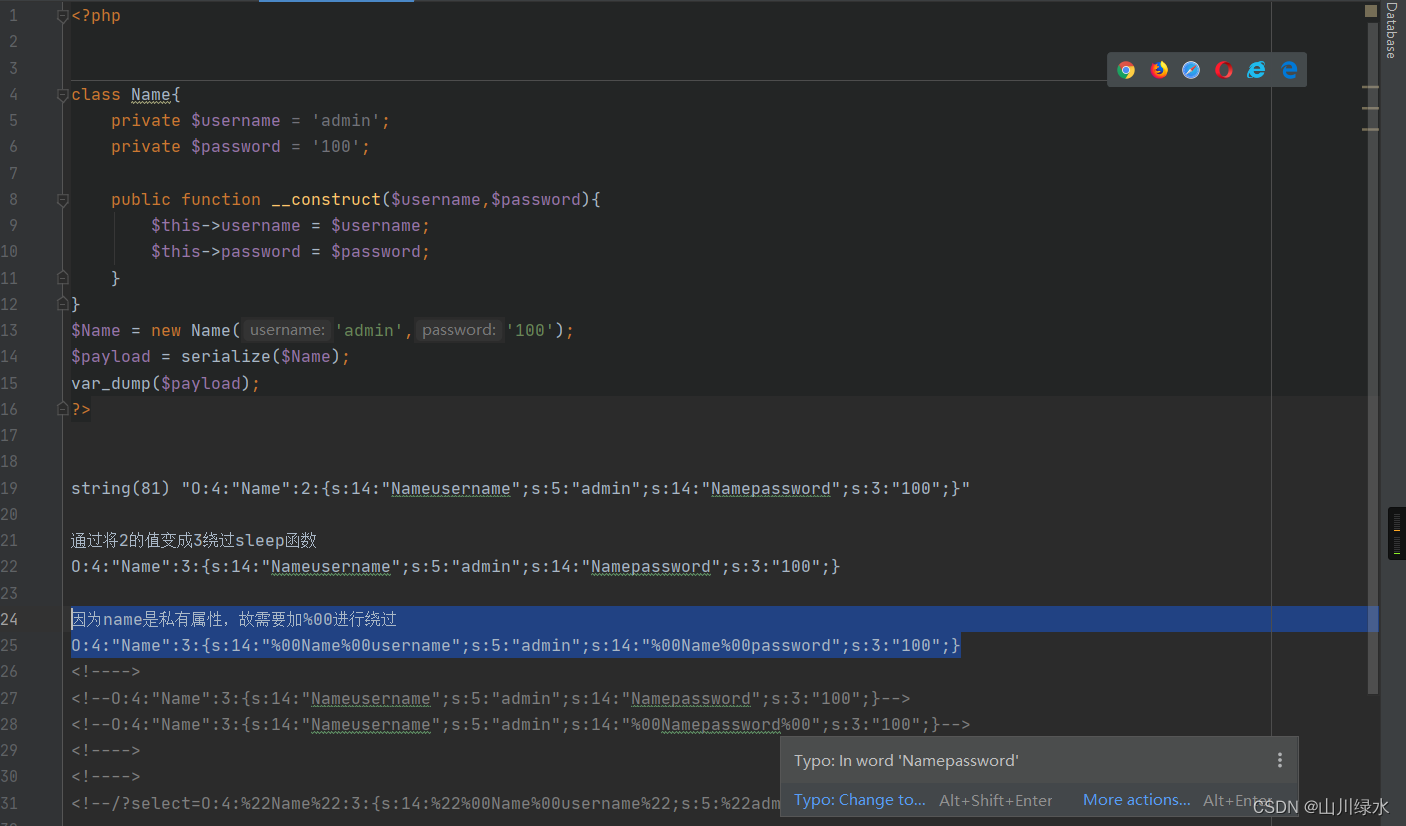Fold the __construct function at line 8
Image resolution: width=1406 pixels, height=826 pixels.
[x=63, y=200]
